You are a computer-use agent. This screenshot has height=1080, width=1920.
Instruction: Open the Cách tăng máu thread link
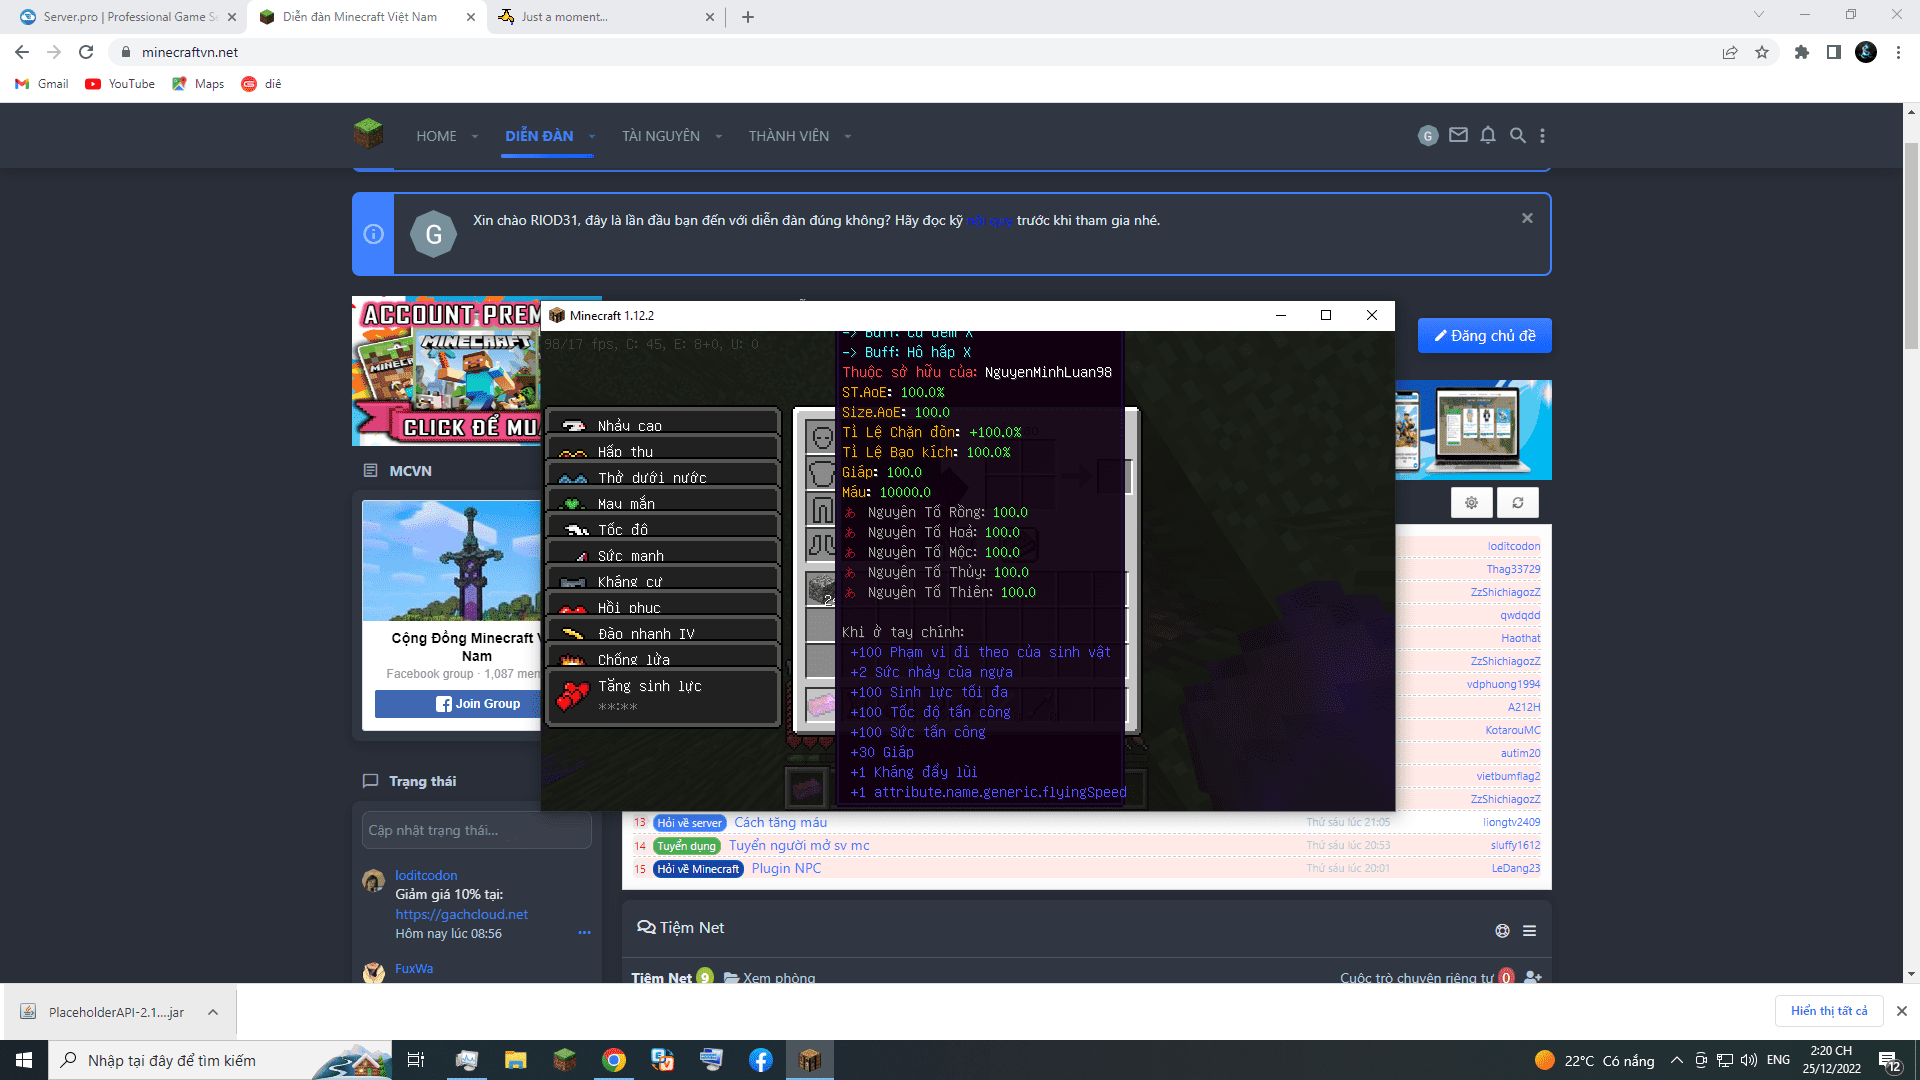point(780,822)
